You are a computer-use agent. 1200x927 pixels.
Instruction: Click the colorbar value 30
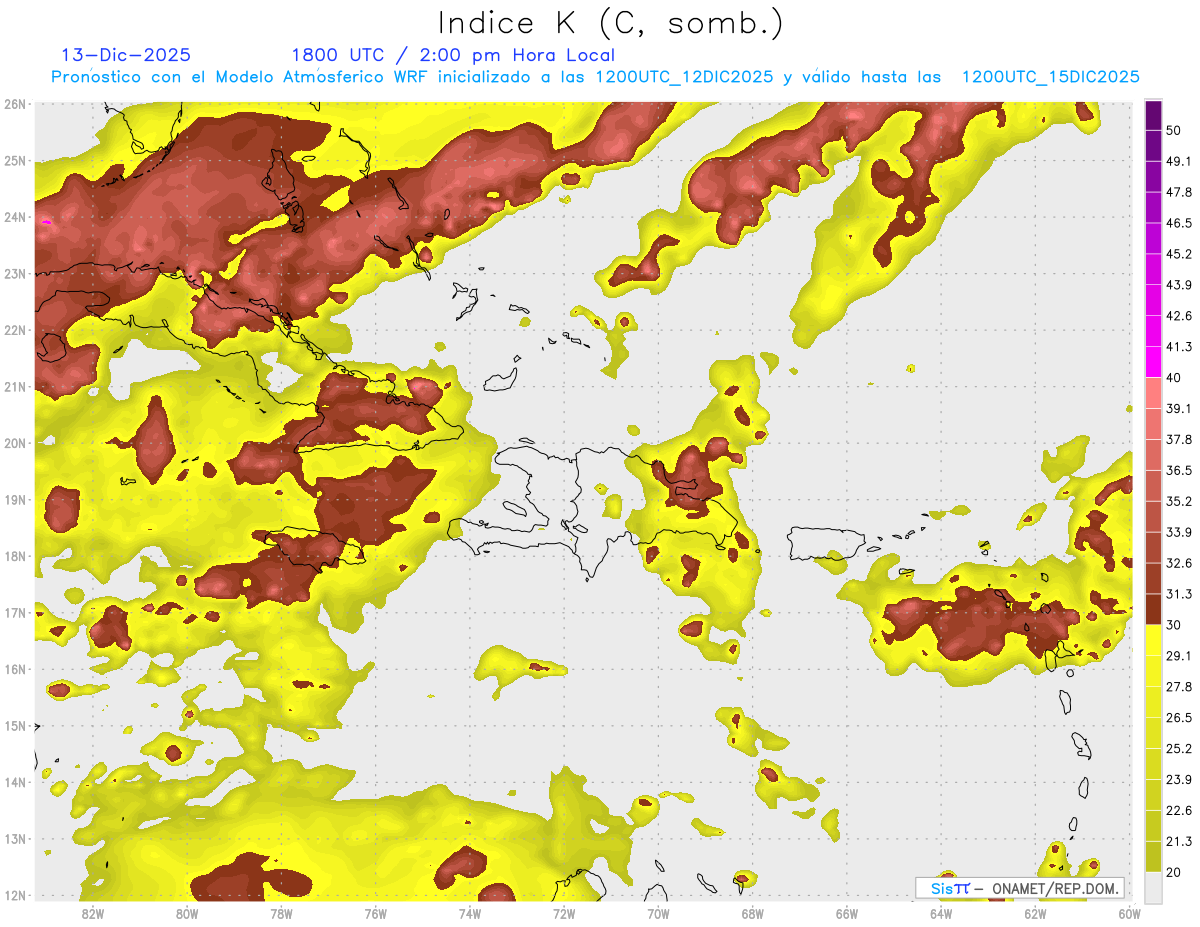1175,624
